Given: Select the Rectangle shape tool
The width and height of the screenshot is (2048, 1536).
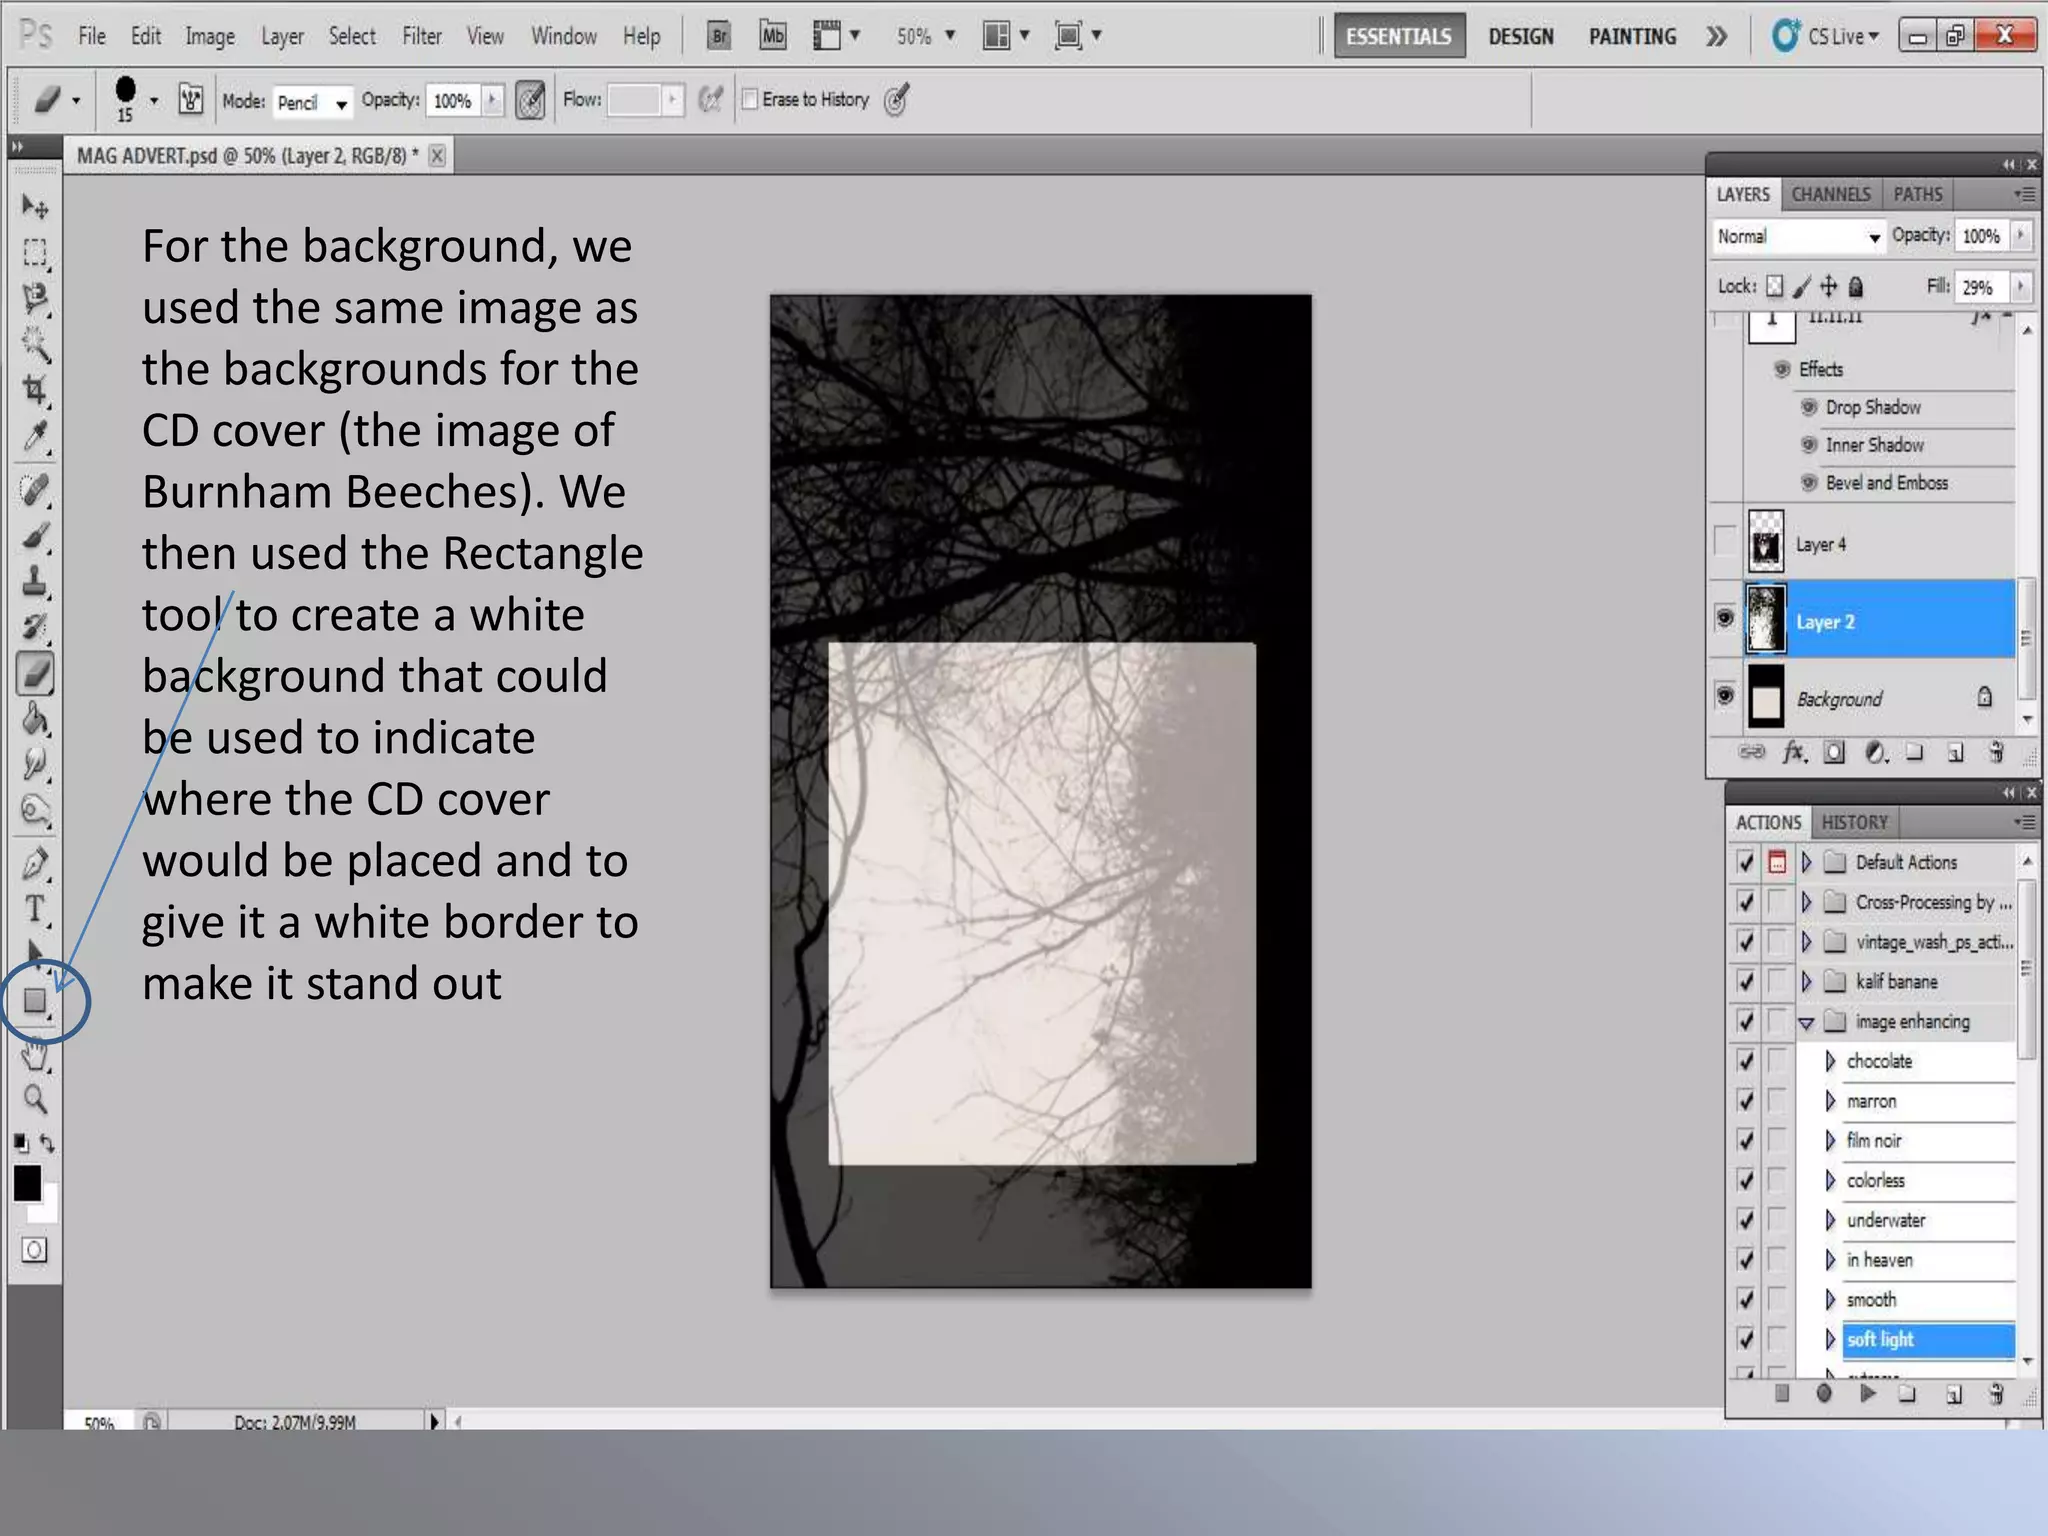Looking at the screenshot, I should coord(35,1001).
